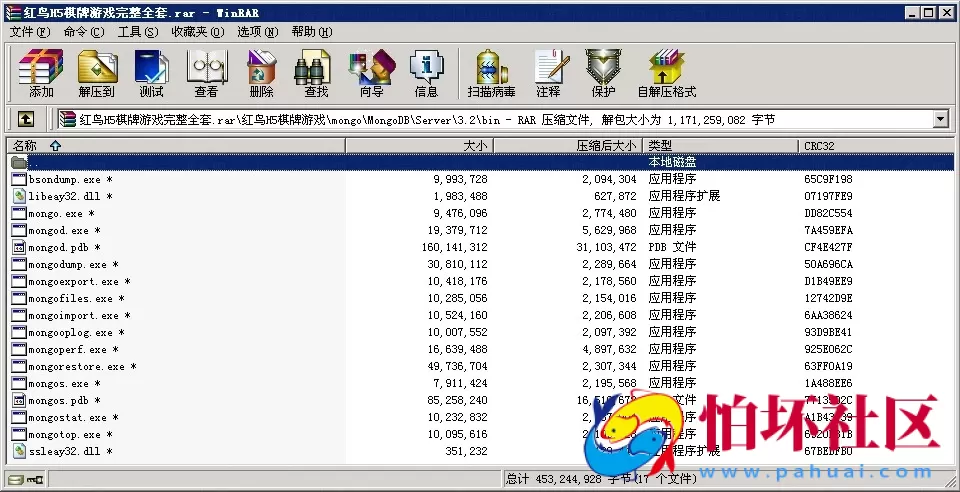Select the mongoimport.exe file row
The image size is (960, 492).
(x=482, y=315)
